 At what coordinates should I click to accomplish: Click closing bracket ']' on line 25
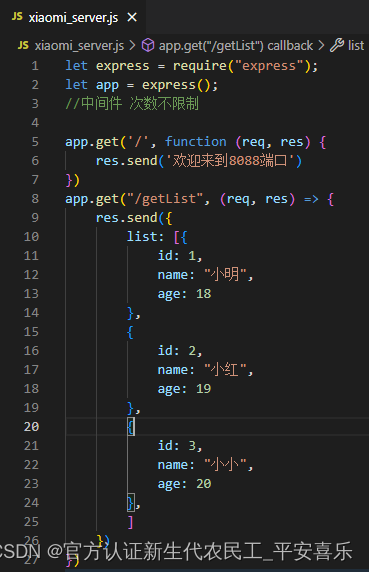point(131,522)
